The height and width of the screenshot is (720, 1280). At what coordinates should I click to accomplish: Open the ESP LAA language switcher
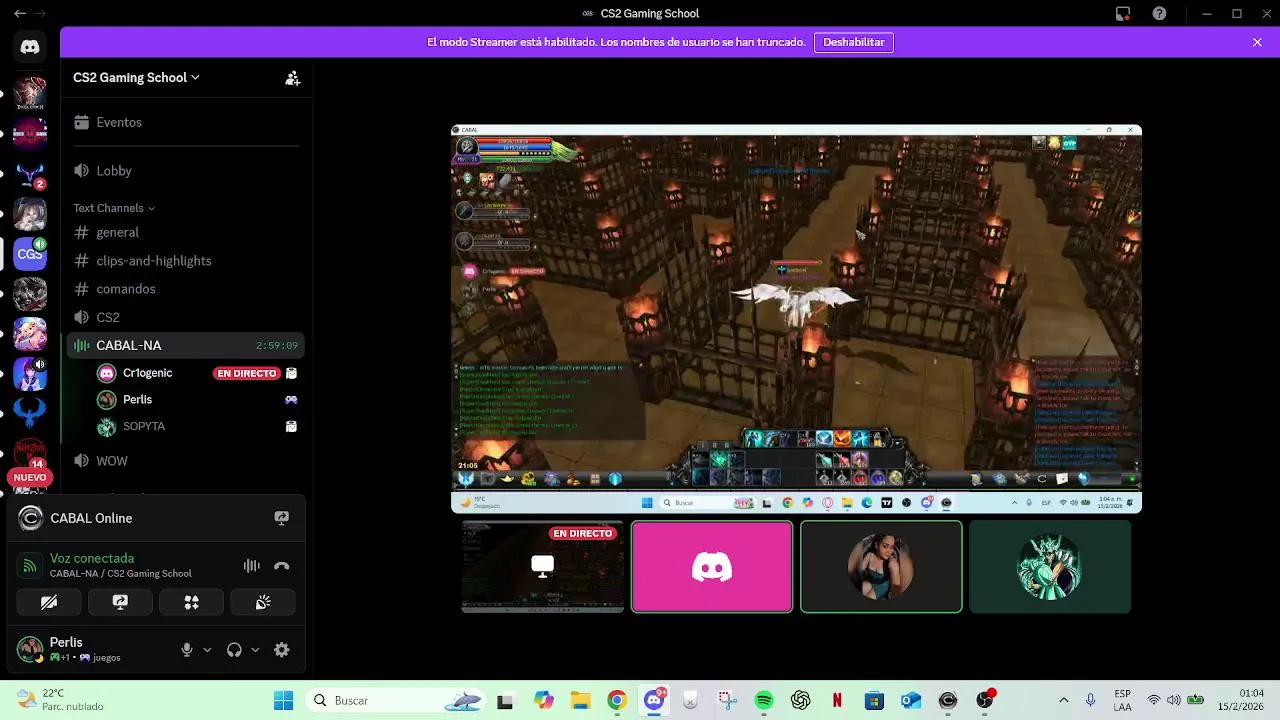click(1122, 700)
